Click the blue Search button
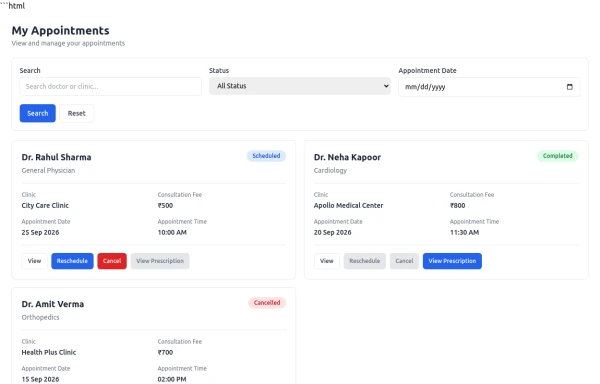Screen dimensions: 600x384 tap(38, 113)
